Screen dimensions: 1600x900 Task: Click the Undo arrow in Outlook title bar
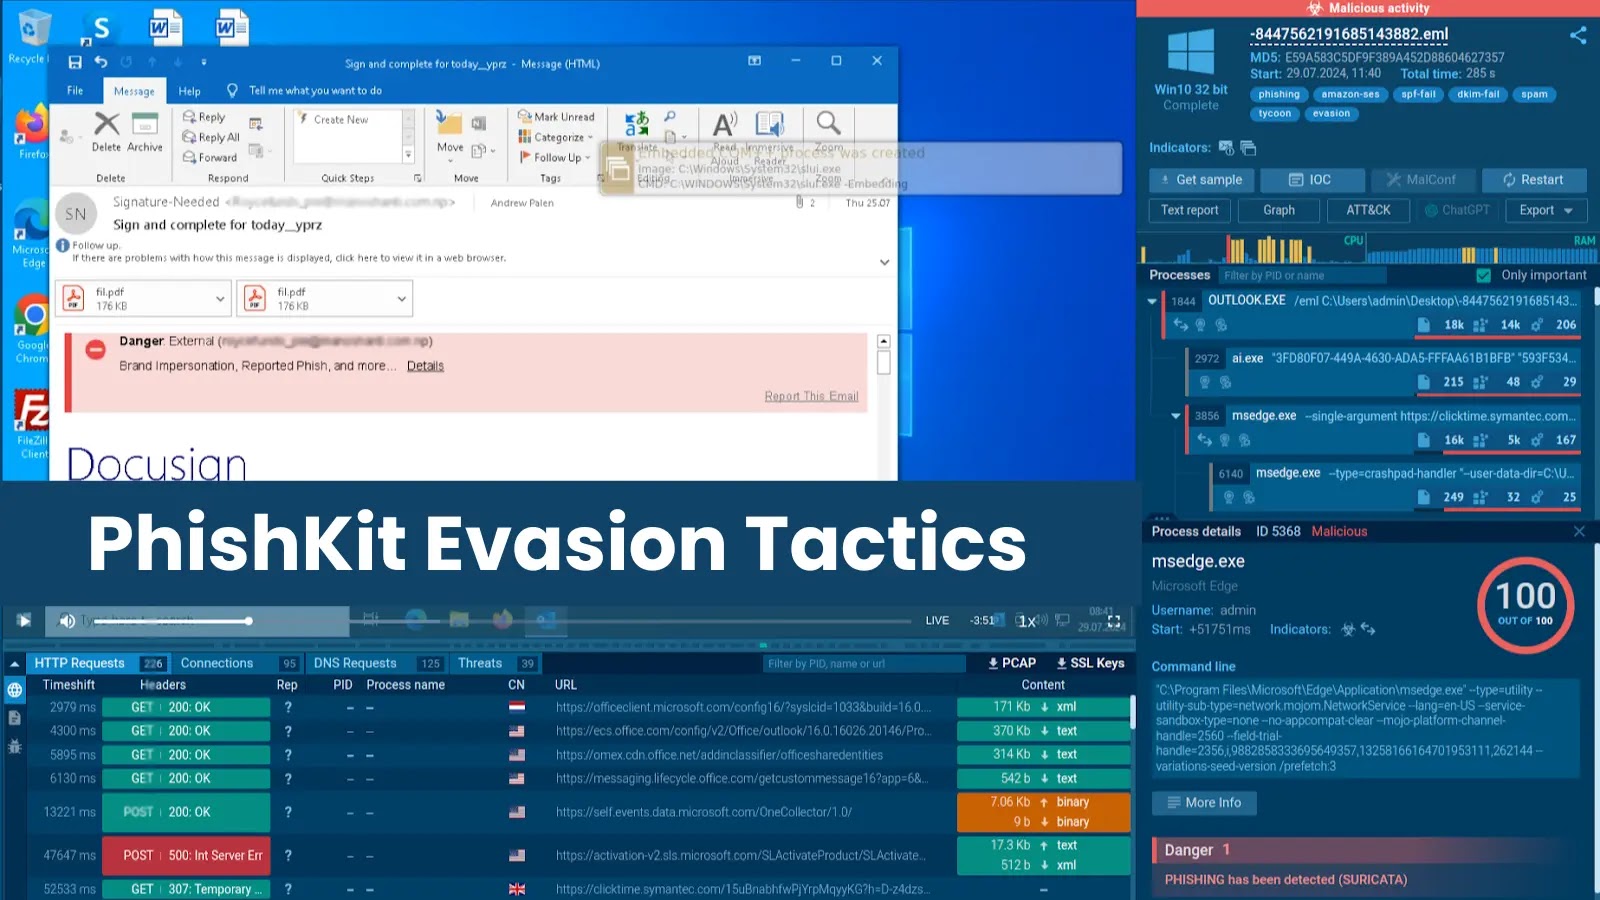coord(101,62)
